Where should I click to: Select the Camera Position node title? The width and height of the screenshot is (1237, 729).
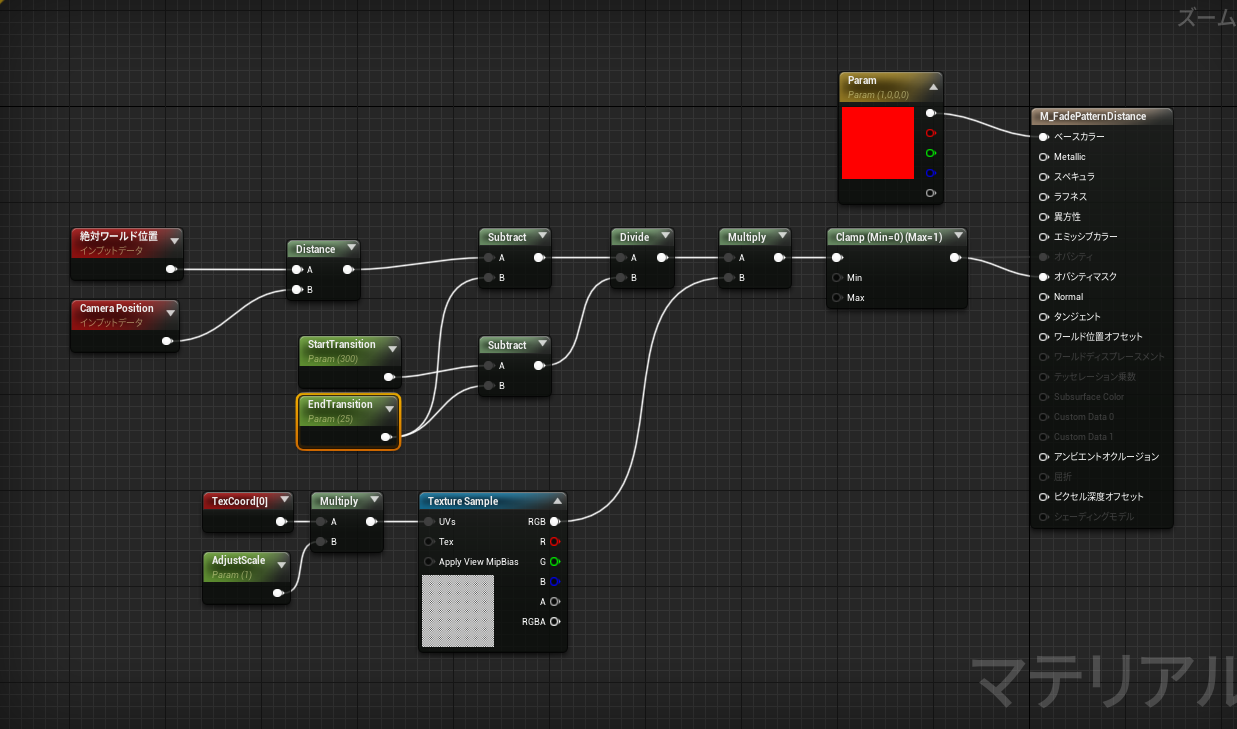117,308
